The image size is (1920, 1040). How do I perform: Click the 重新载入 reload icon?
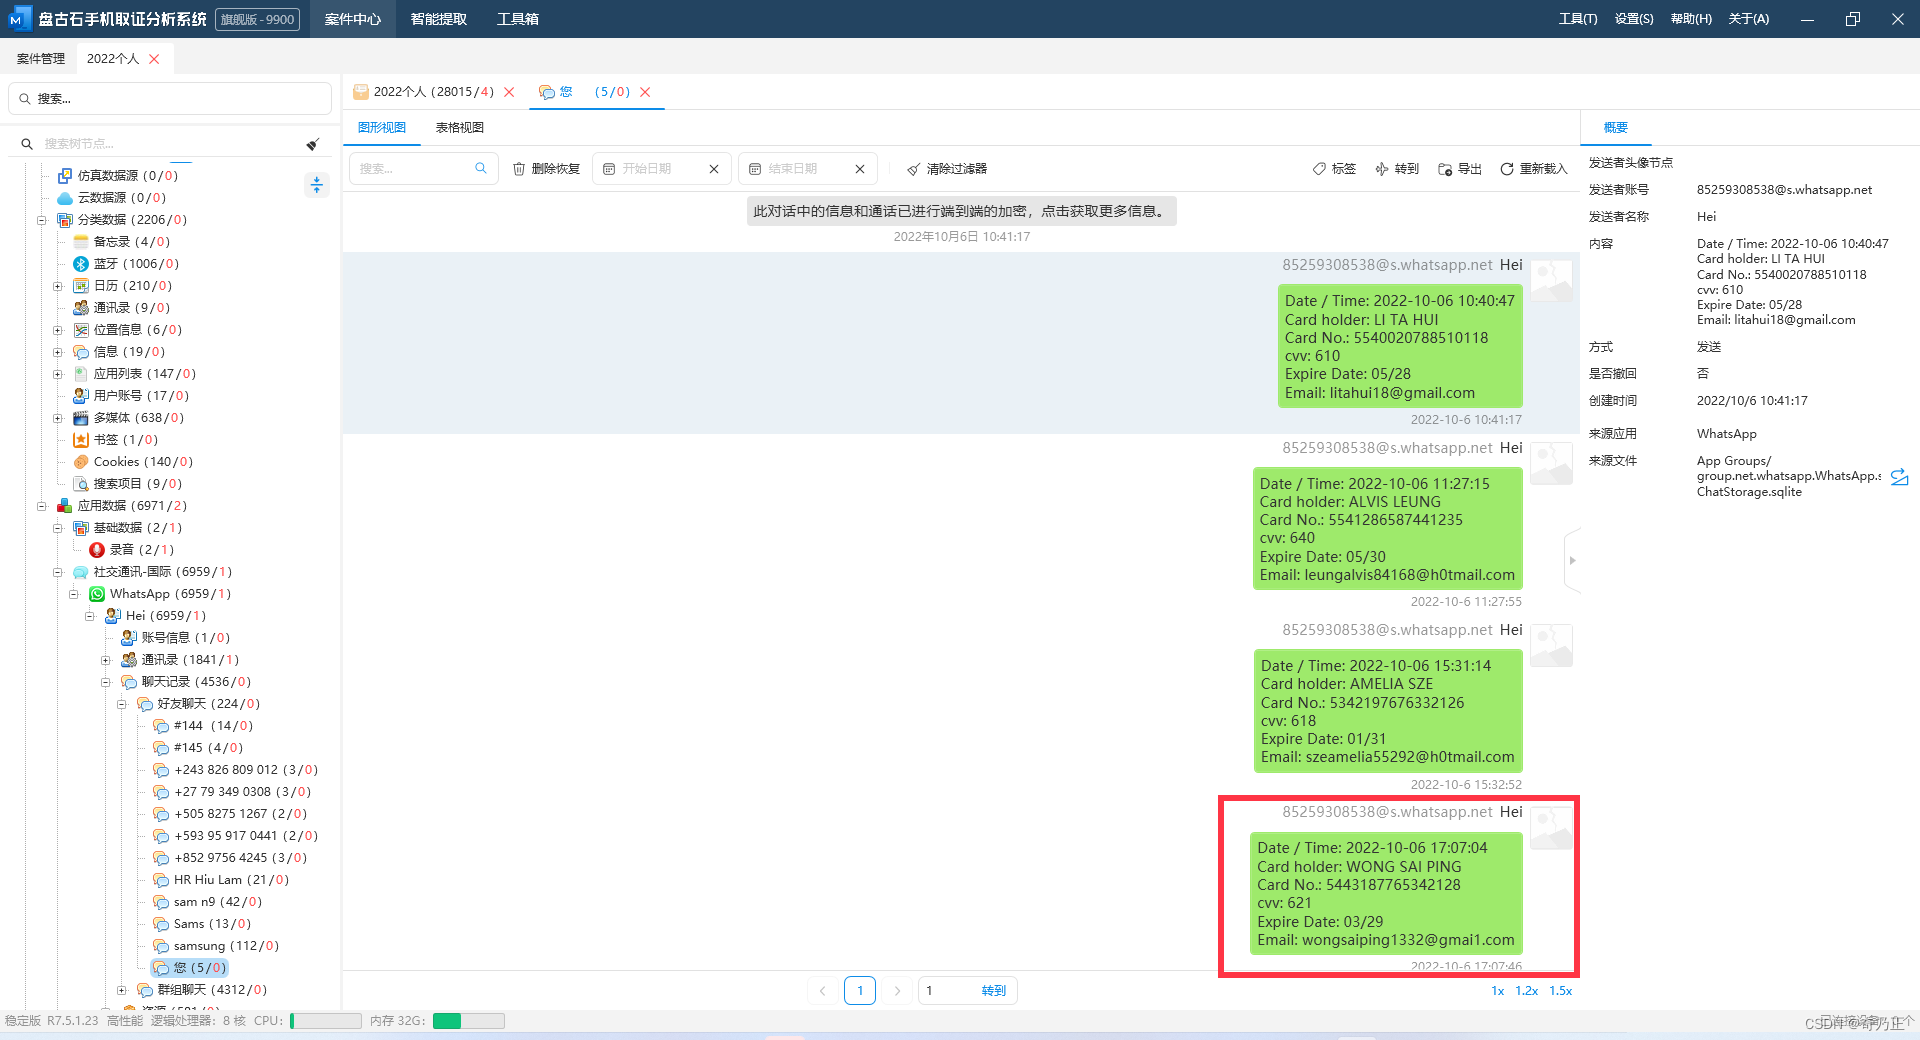[1507, 169]
